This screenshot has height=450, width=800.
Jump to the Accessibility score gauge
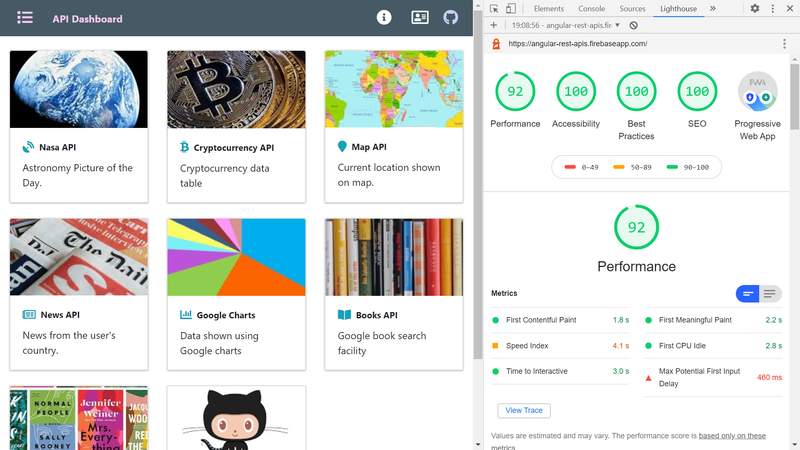(576, 91)
